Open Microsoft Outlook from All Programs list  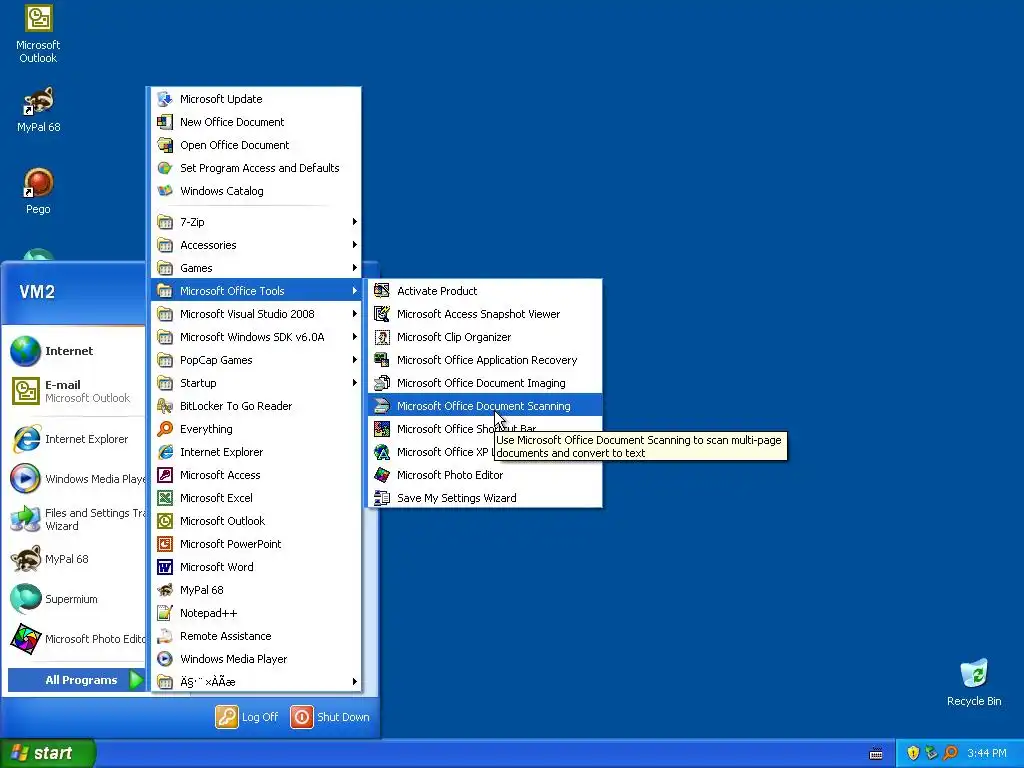(x=256, y=521)
